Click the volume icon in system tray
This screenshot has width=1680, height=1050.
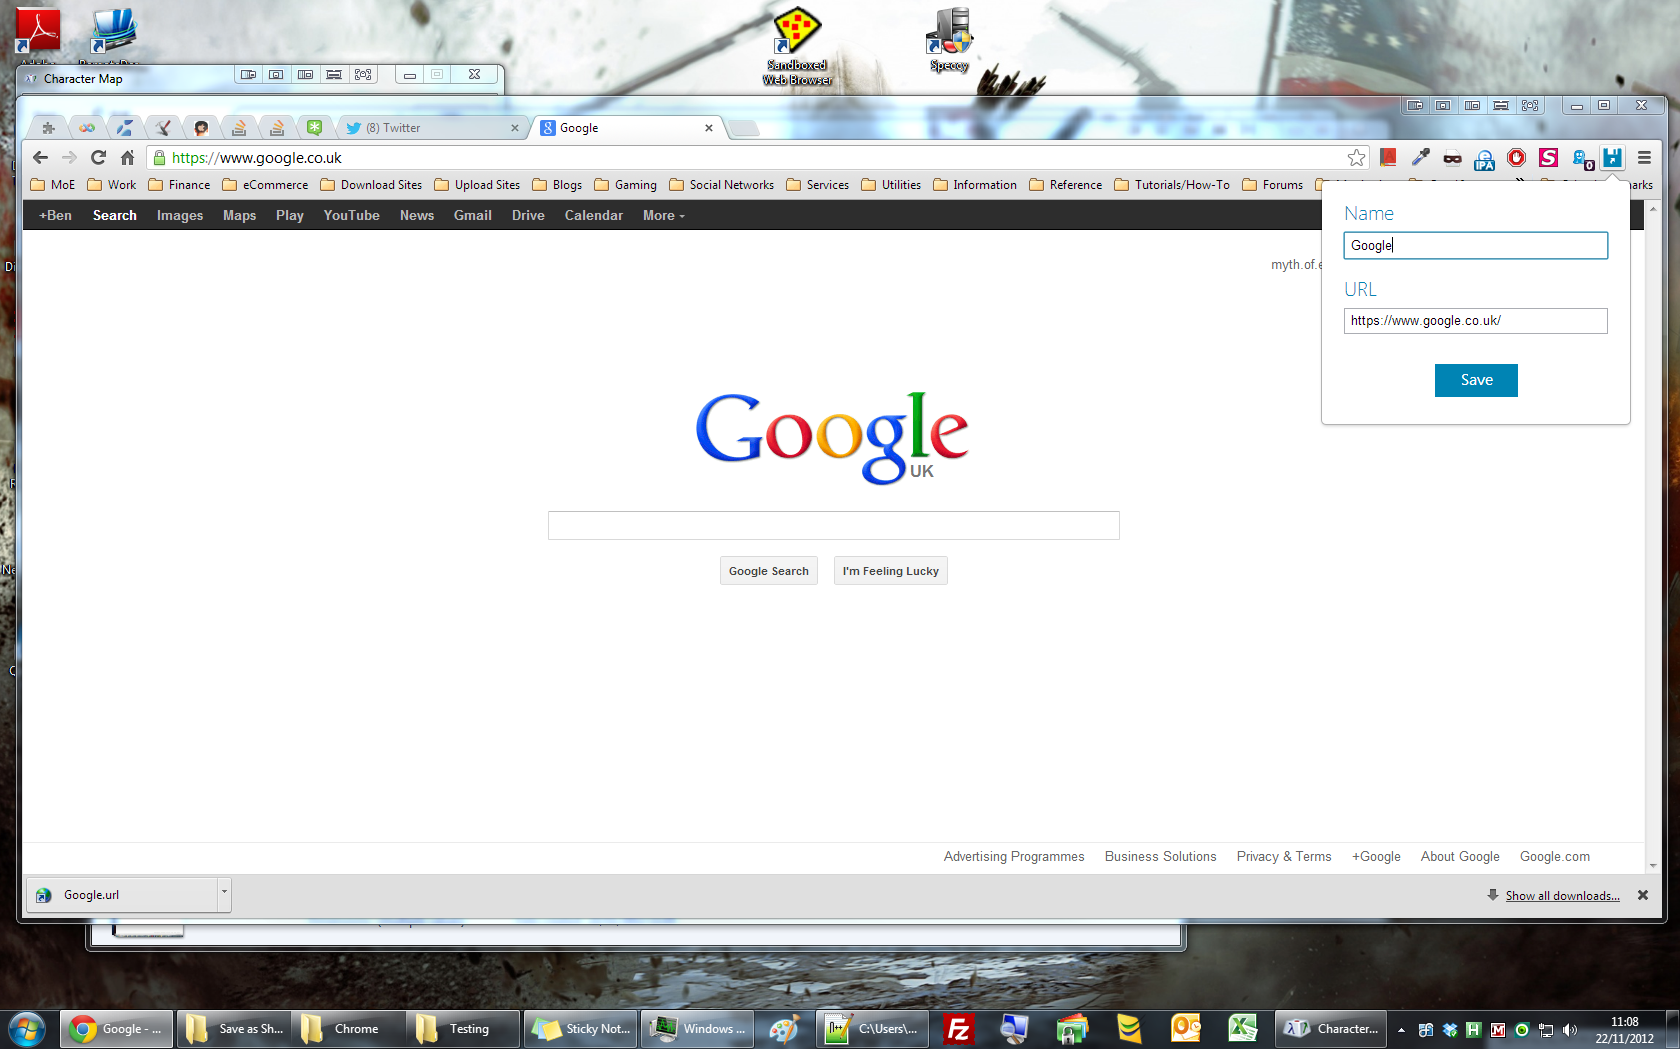coord(1570,1030)
